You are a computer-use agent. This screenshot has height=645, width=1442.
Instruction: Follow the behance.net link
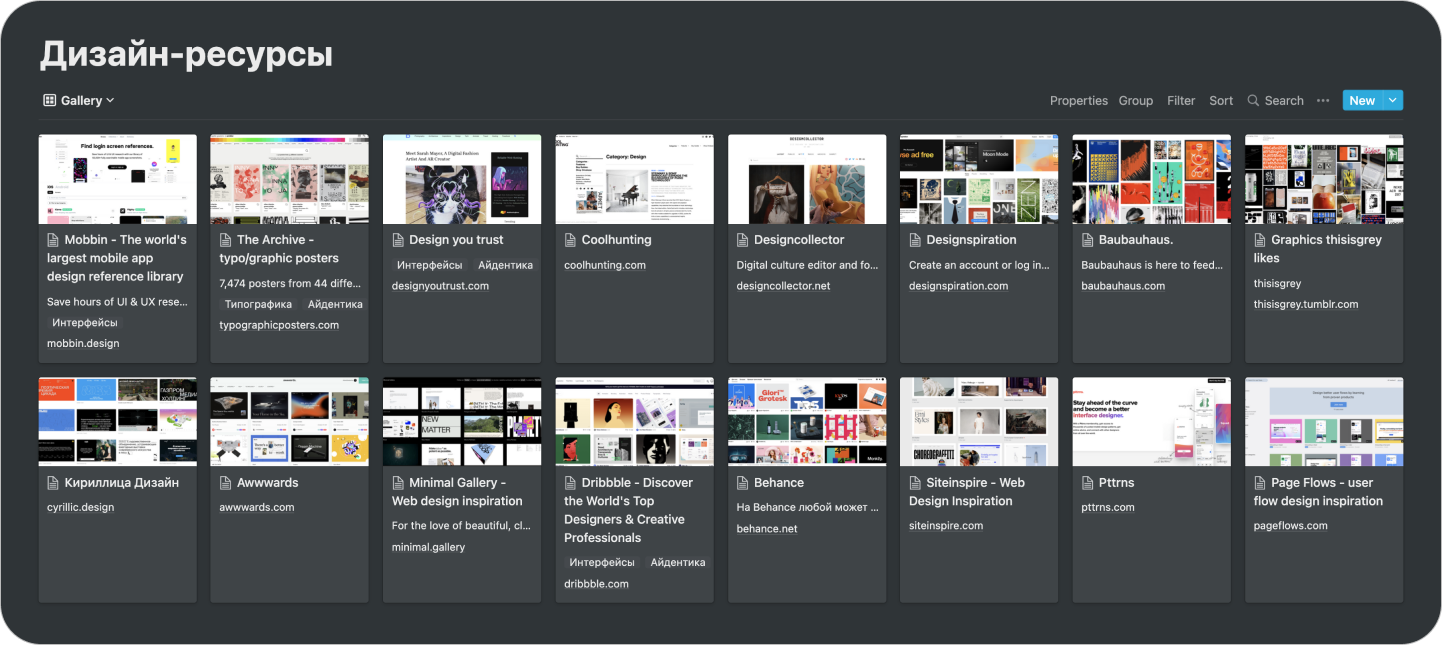(x=767, y=529)
